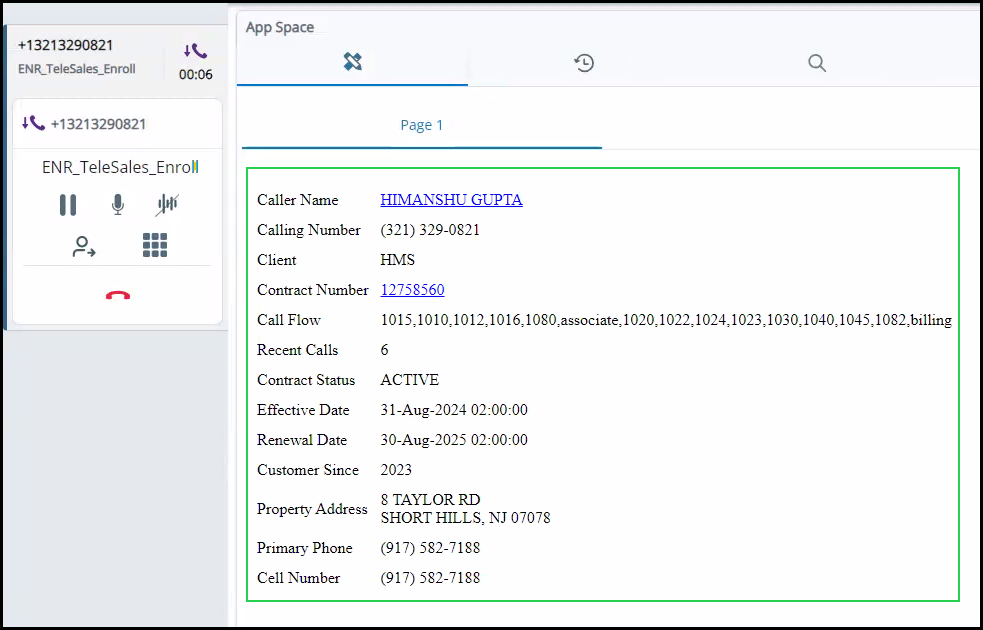Mute the microphone

pos(117,204)
